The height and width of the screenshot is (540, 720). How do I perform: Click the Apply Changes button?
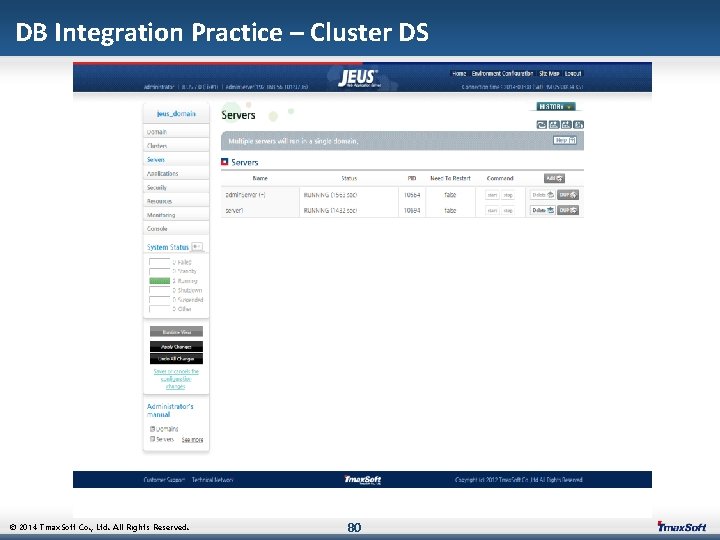[176, 347]
